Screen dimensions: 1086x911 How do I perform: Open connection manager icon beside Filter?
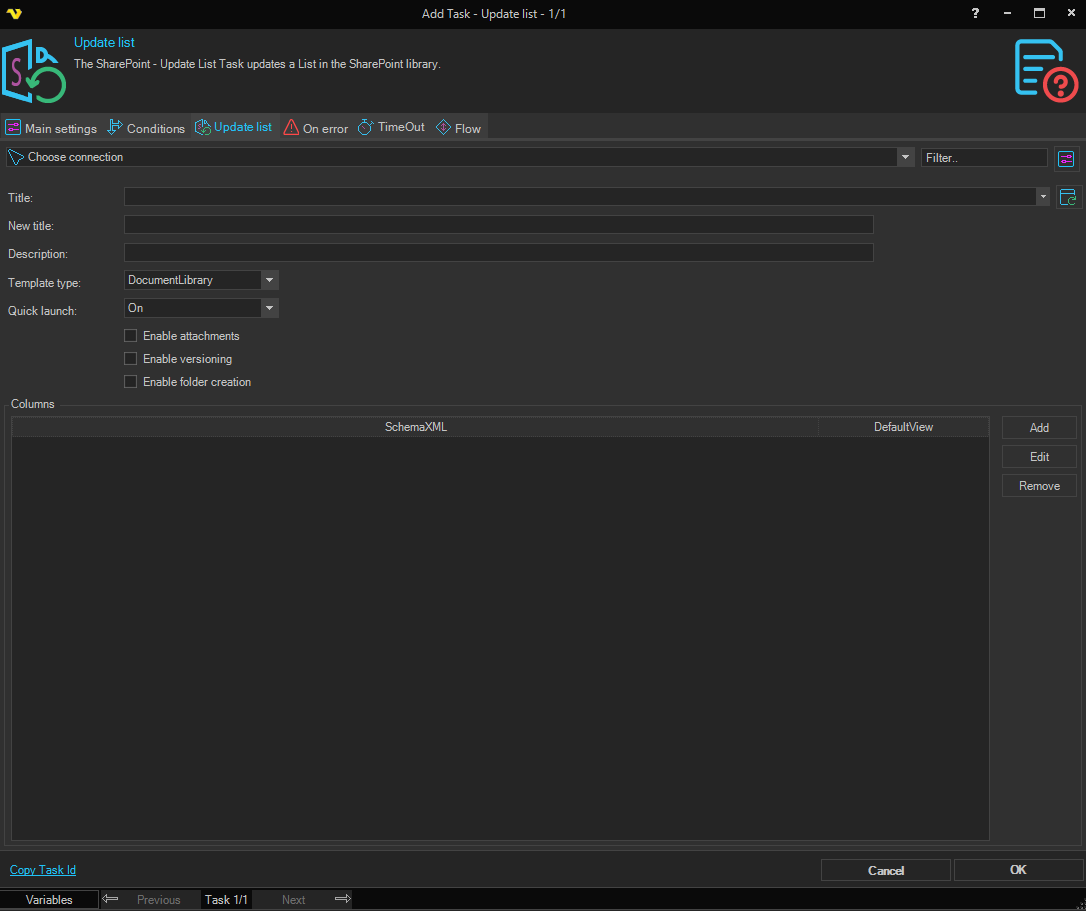tap(1066, 159)
